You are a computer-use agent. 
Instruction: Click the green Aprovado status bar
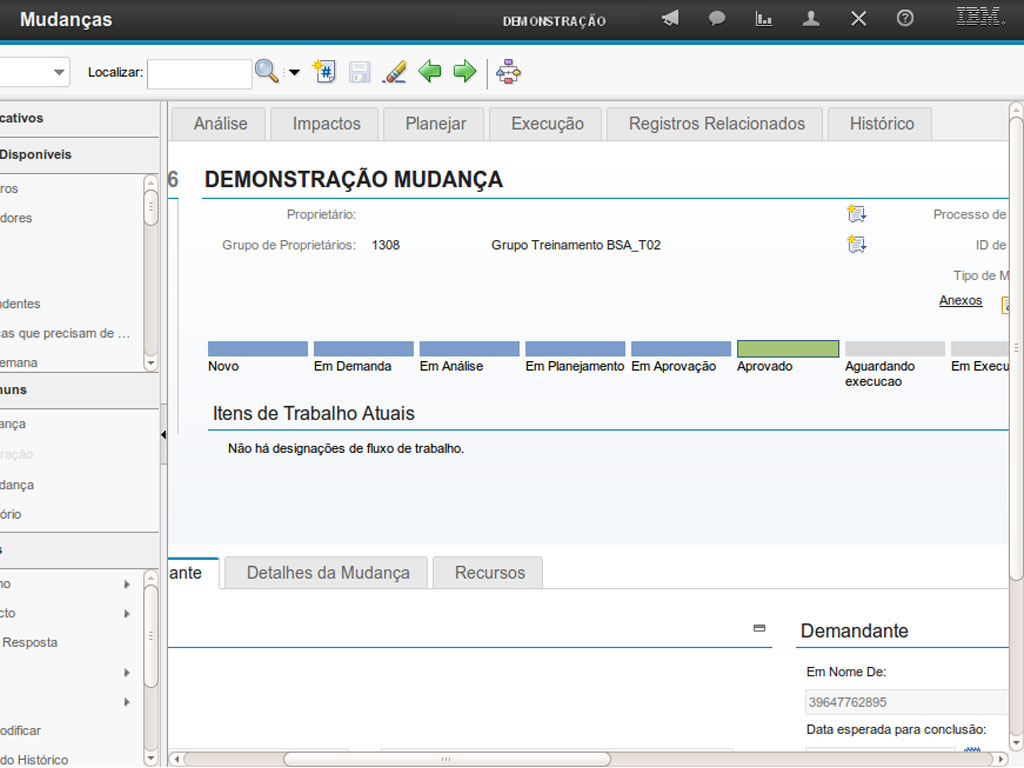pyautogui.click(x=787, y=349)
